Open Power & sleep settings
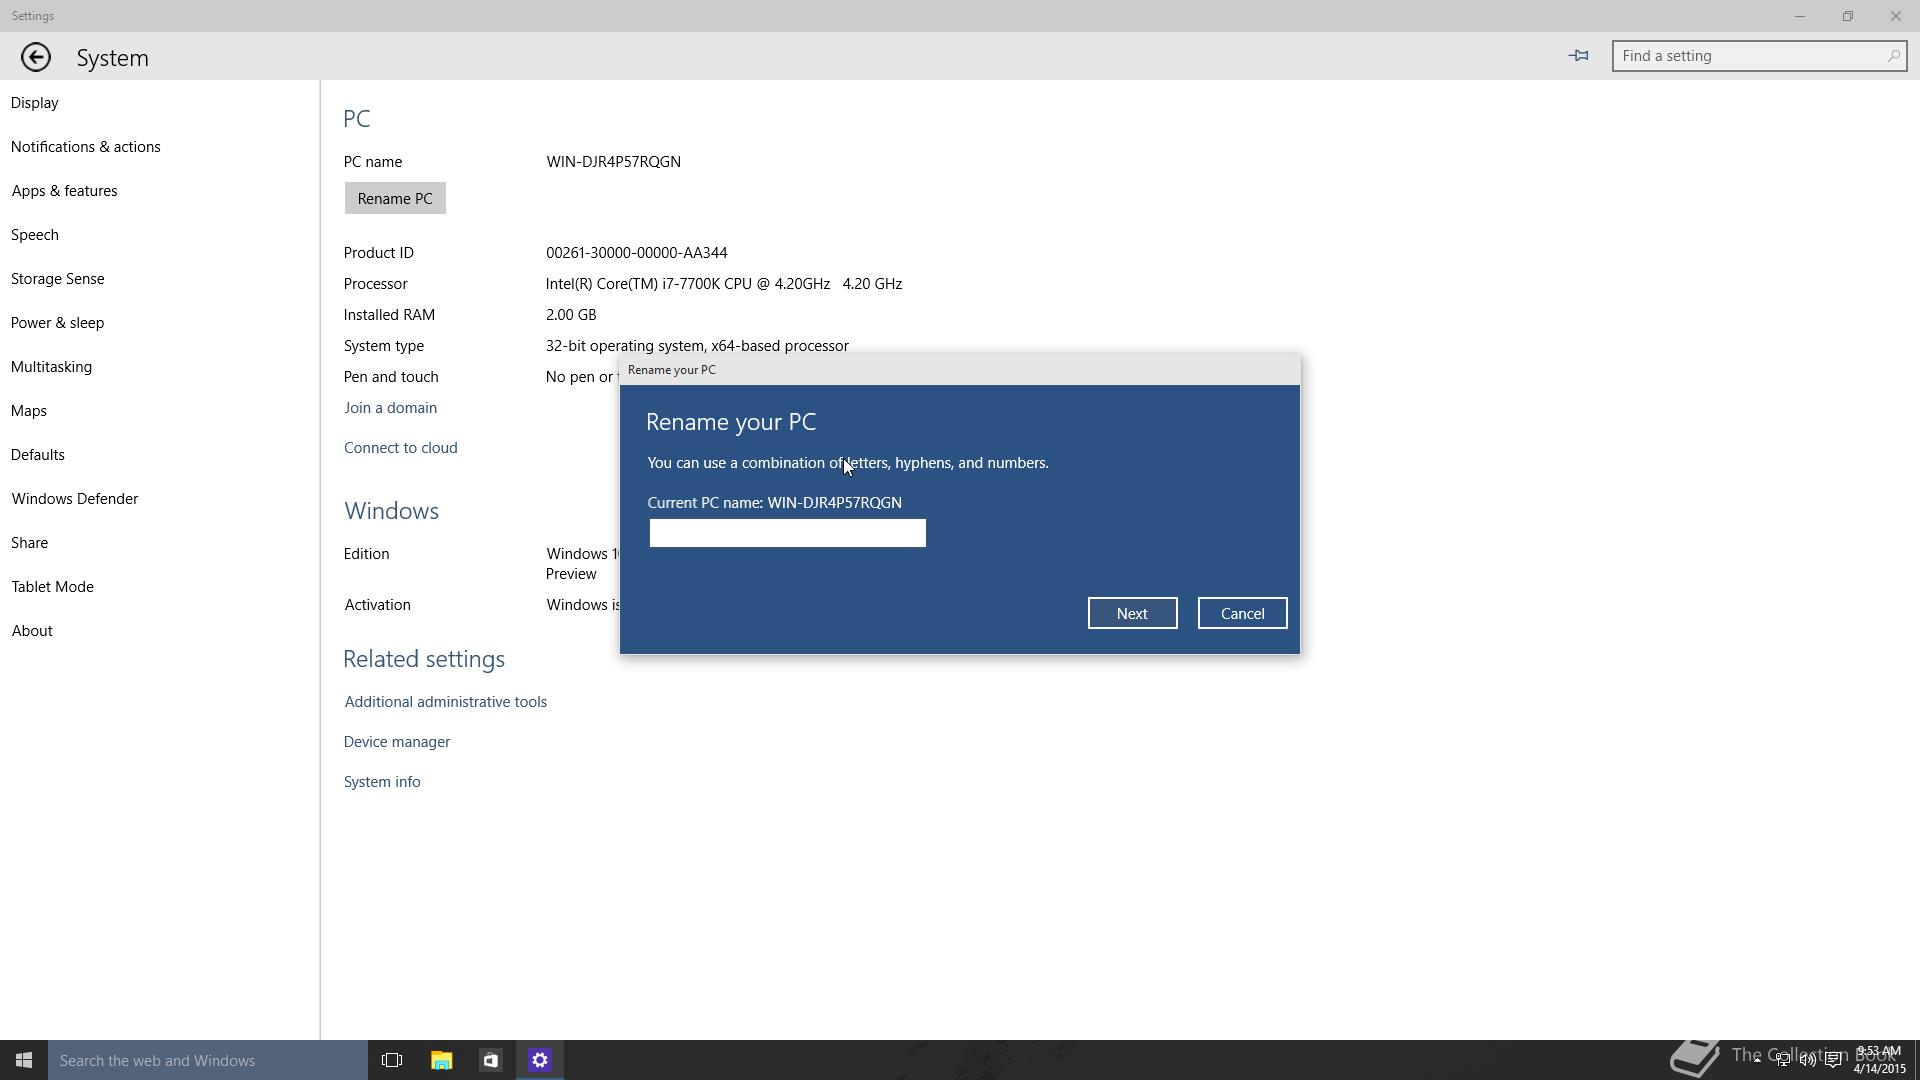The width and height of the screenshot is (1920, 1080). [x=160, y=323]
